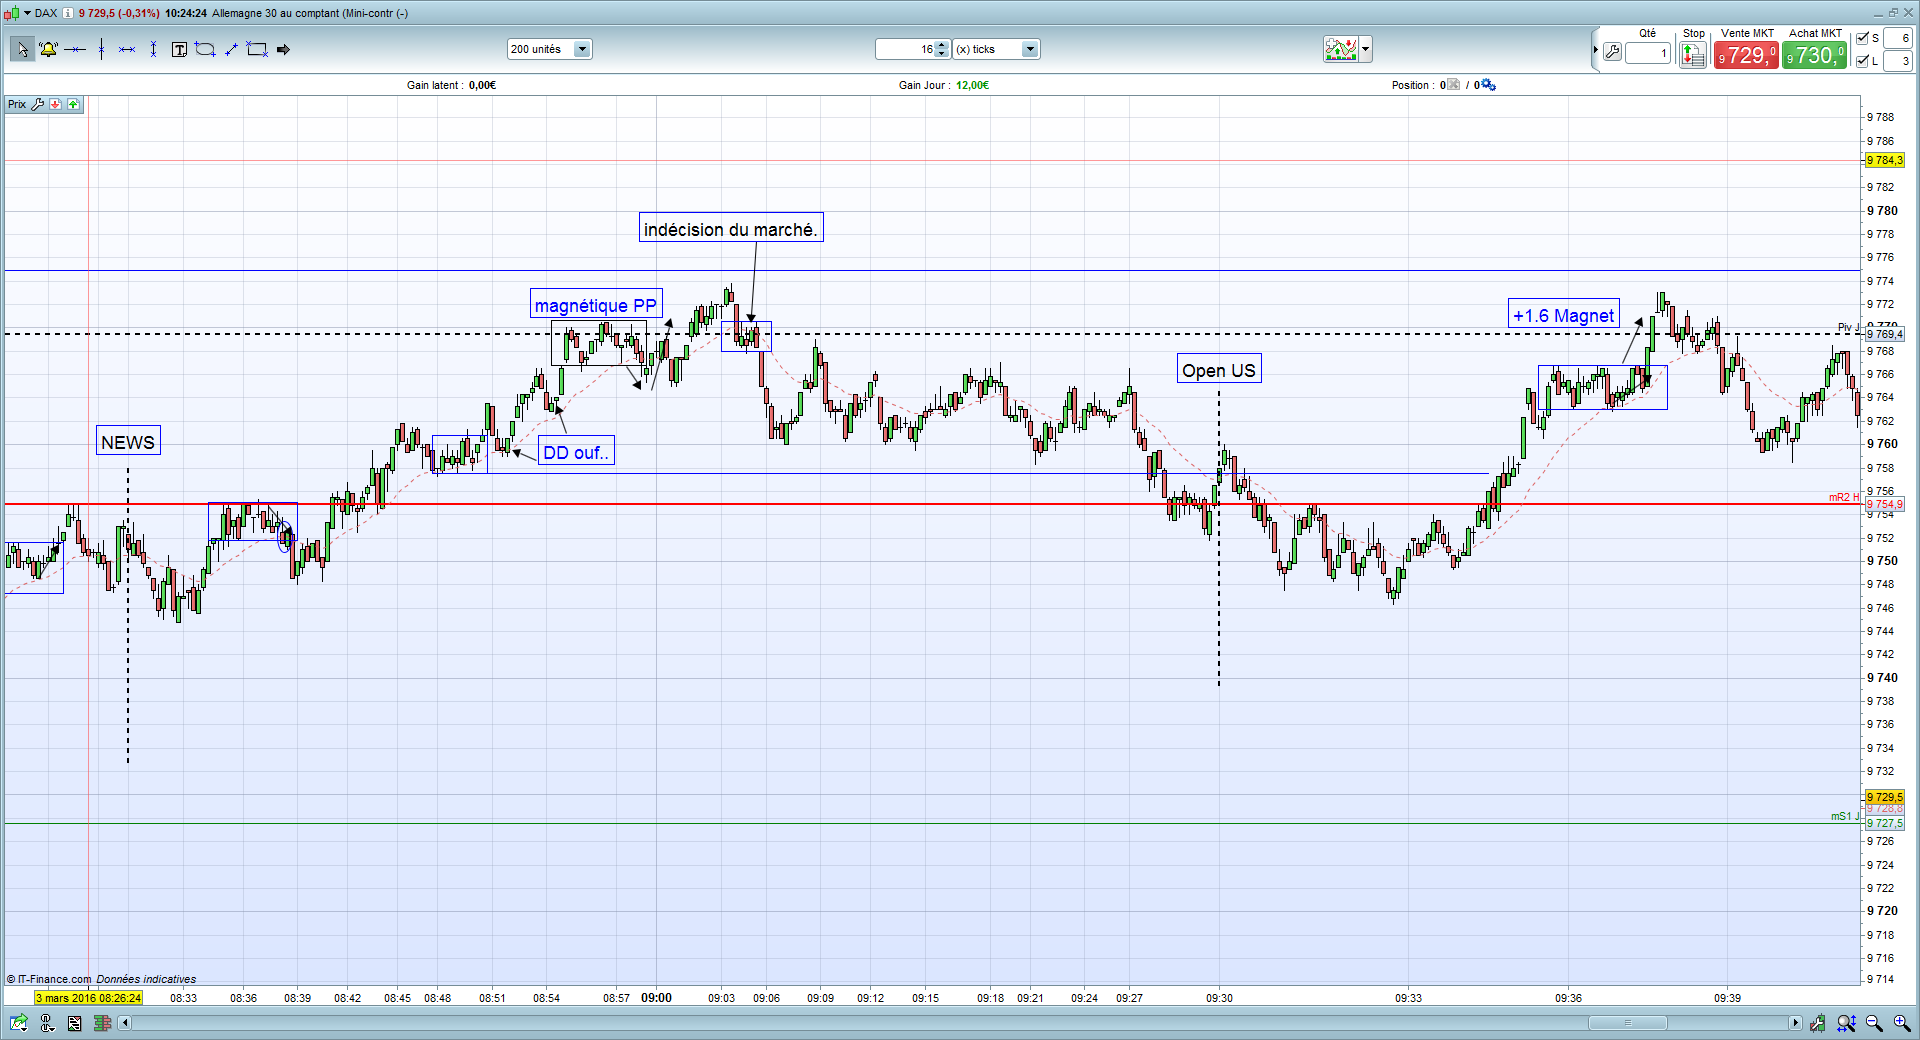Toggle the L checkbox

(x=1862, y=61)
